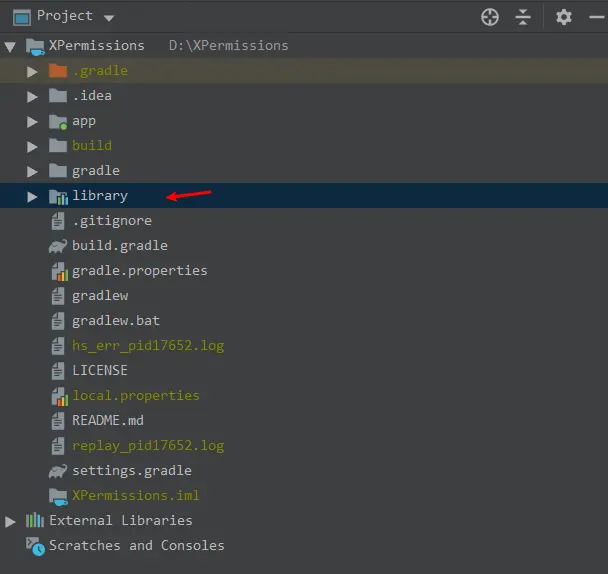608x574 pixels.
Task: Click the library module icon
Action: point(59,197)
